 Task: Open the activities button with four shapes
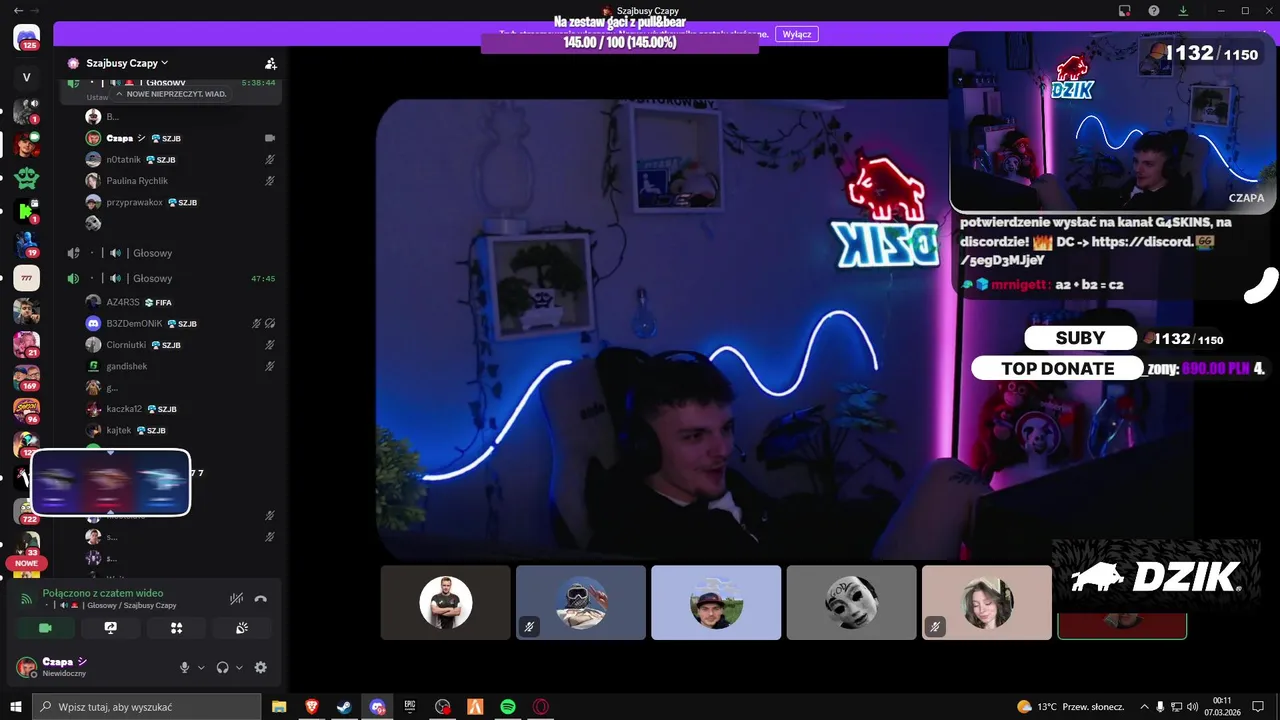click(177, 628)
